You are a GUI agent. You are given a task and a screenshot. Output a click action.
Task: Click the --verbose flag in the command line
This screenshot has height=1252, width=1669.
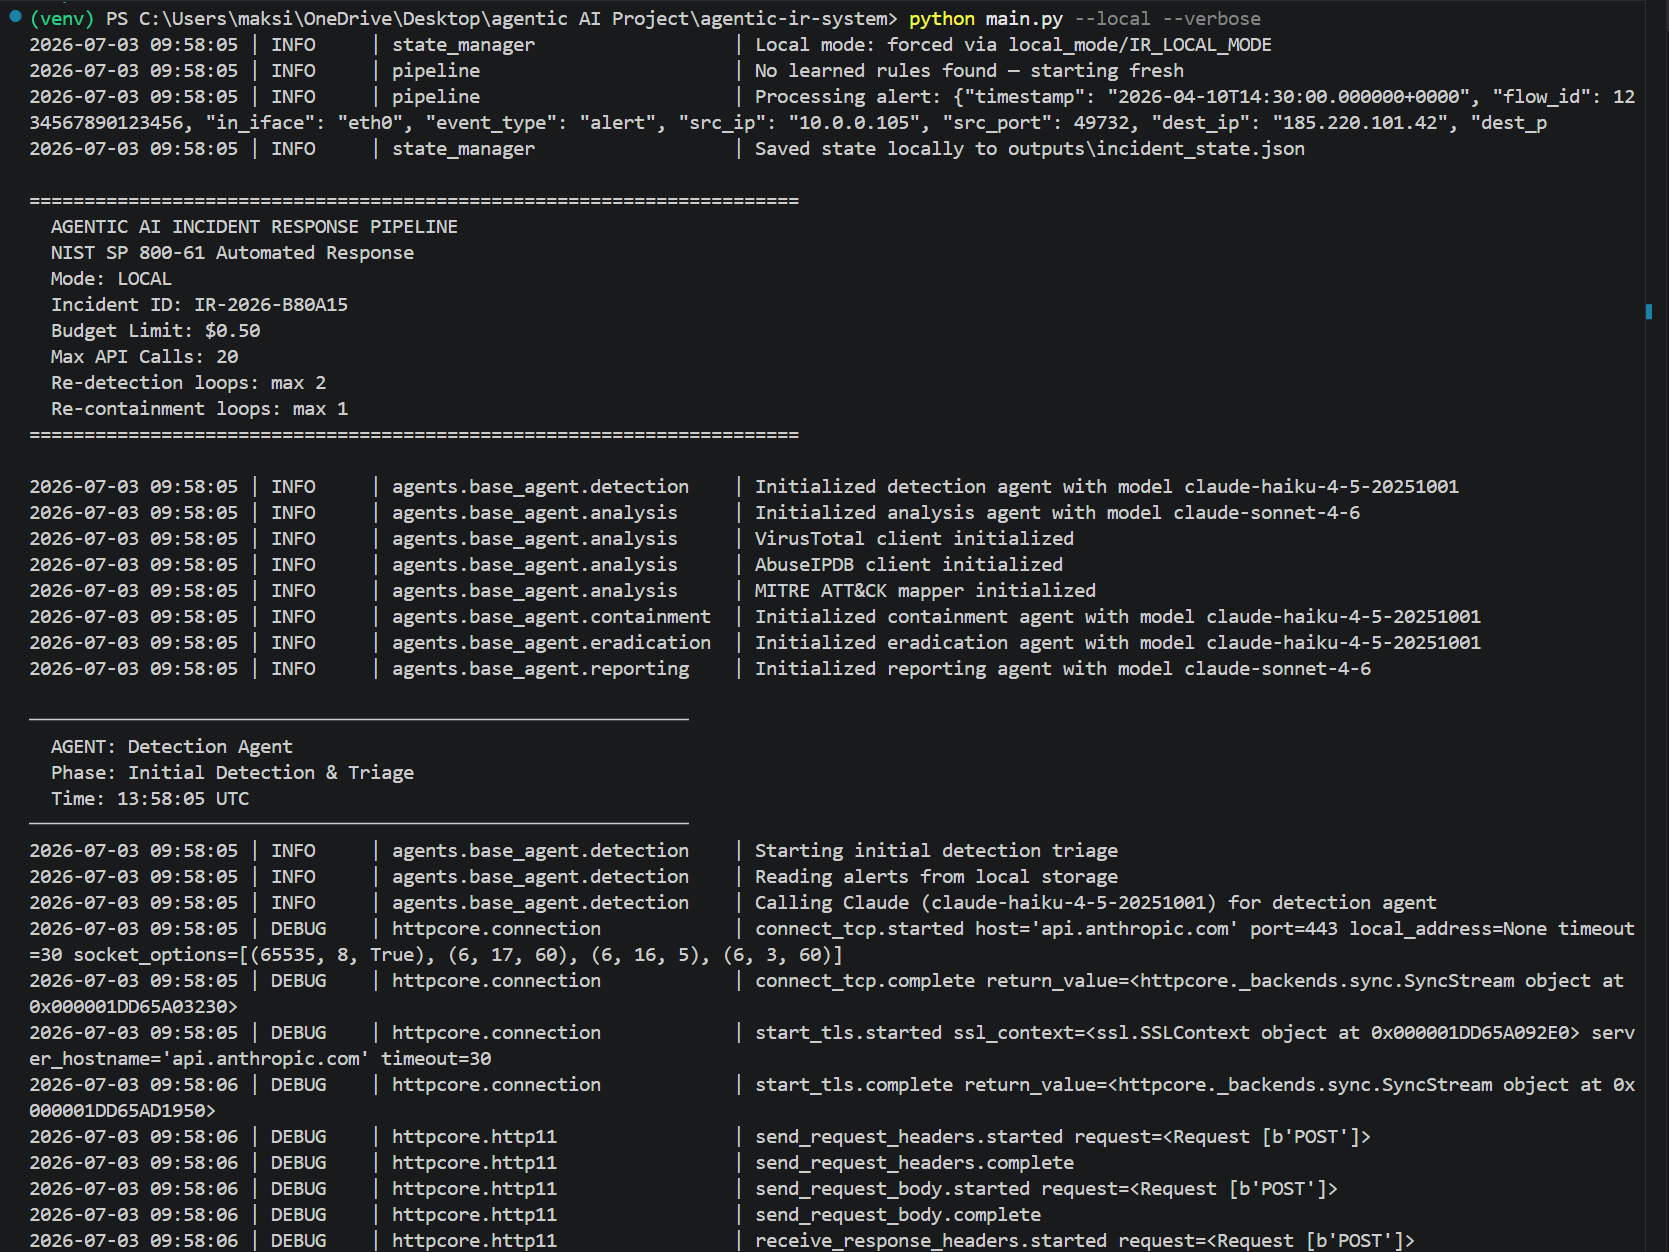(x=1211, y=19)
